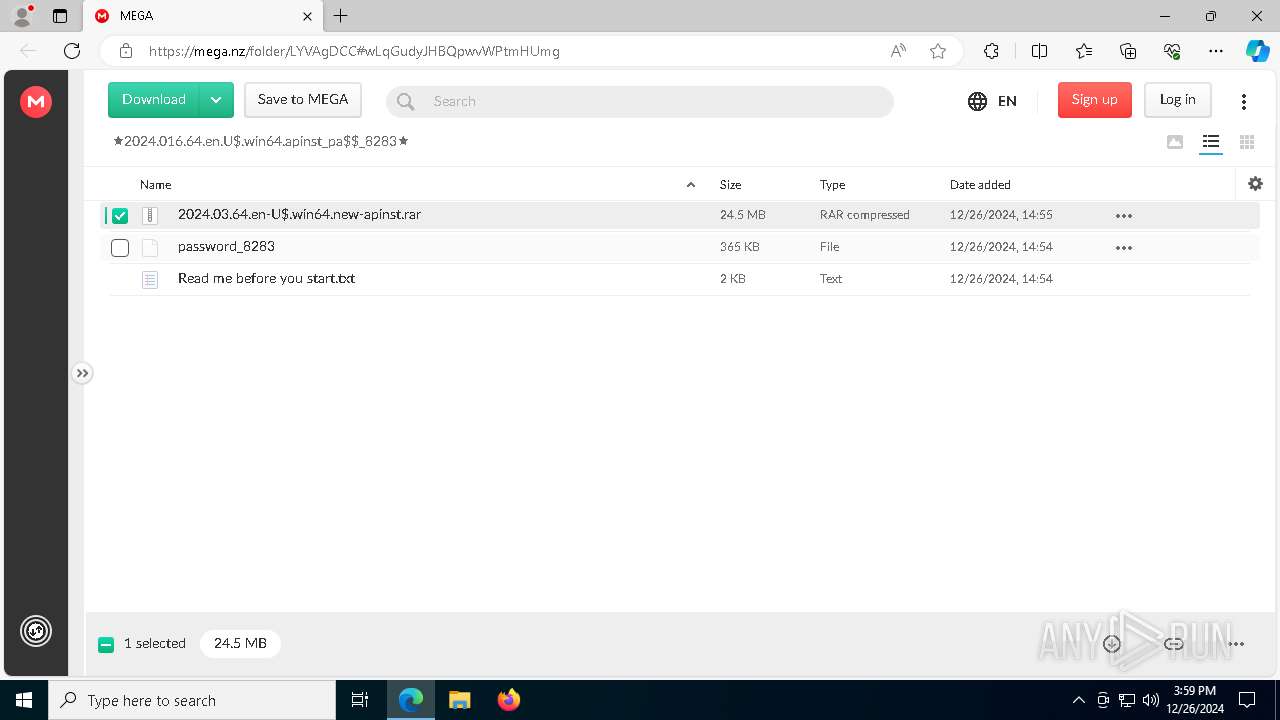Open Browser essentials heart icon
Viewport: 1280px width, 720px height.
click(x=1172, y=51)
